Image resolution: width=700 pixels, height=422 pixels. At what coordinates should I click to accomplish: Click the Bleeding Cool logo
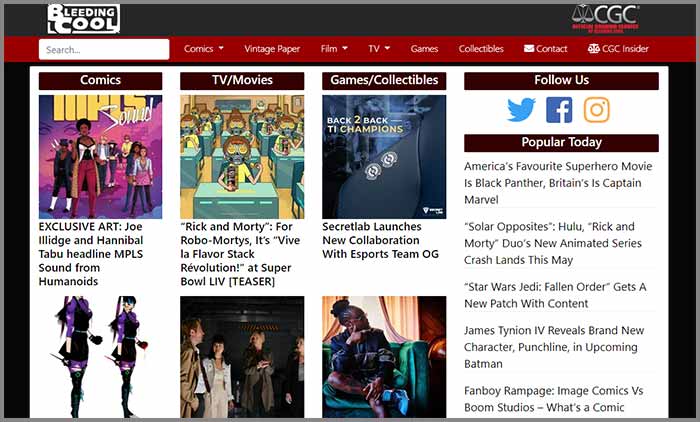(x=83, y=19)
